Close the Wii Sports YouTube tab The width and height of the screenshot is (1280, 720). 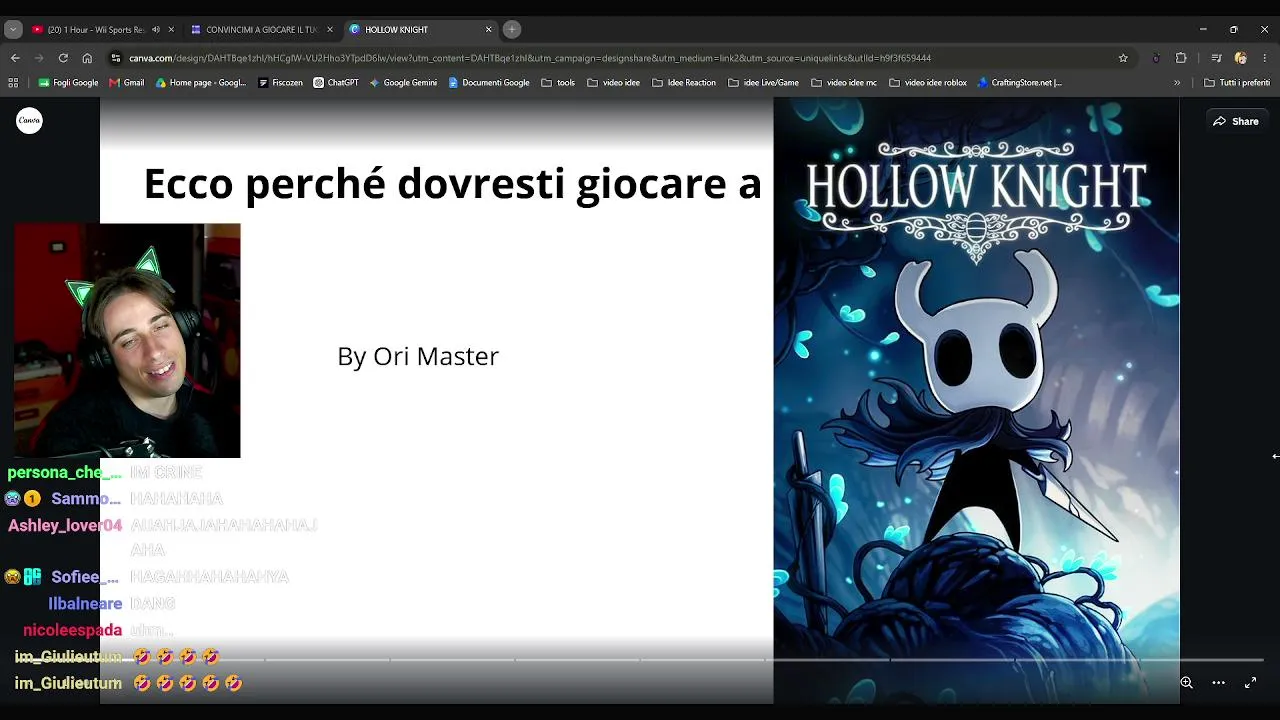[171, 30]
